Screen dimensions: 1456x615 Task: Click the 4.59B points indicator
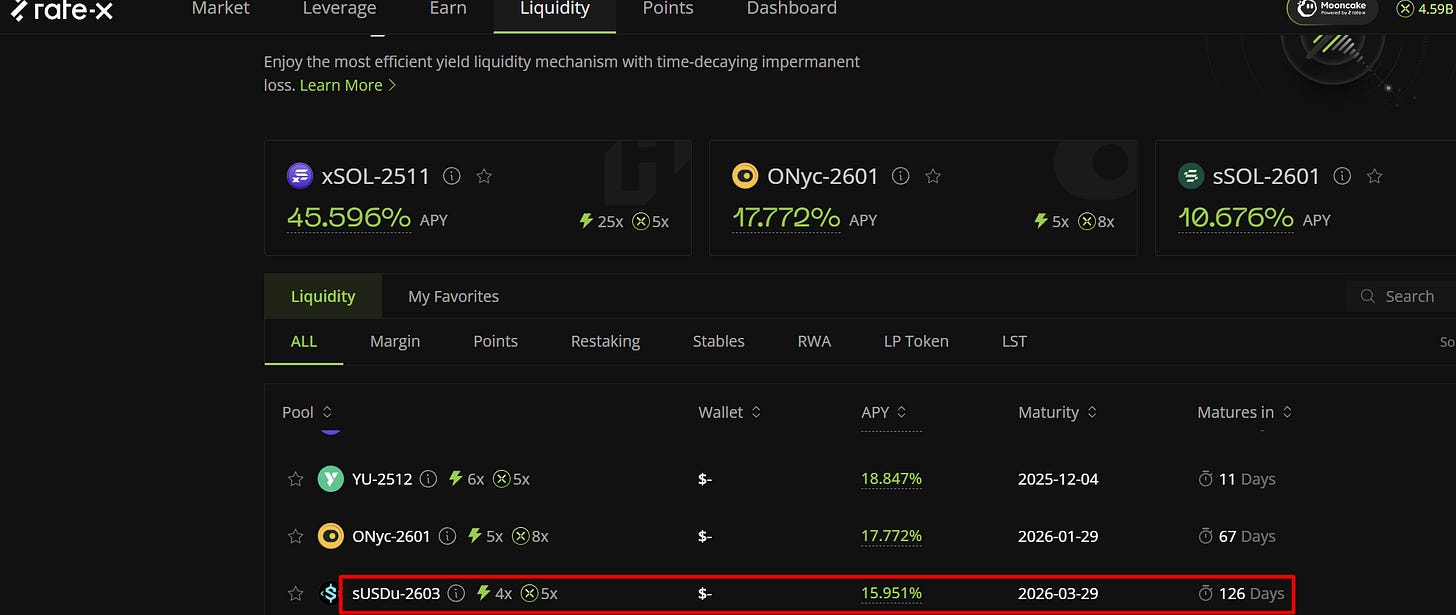[1426, 9]
